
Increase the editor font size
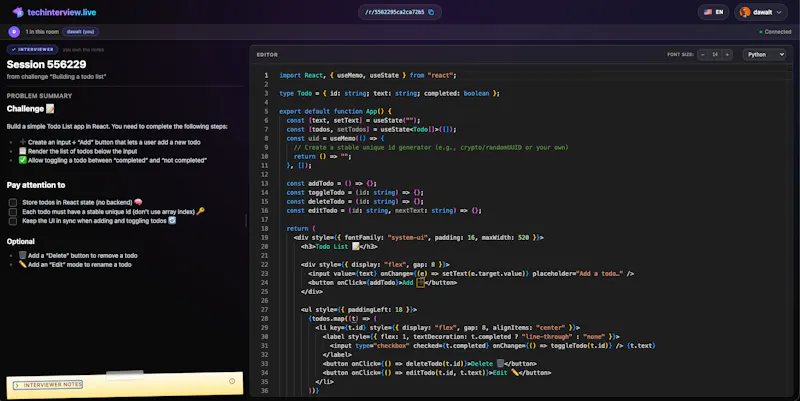(x=727, y=55)
